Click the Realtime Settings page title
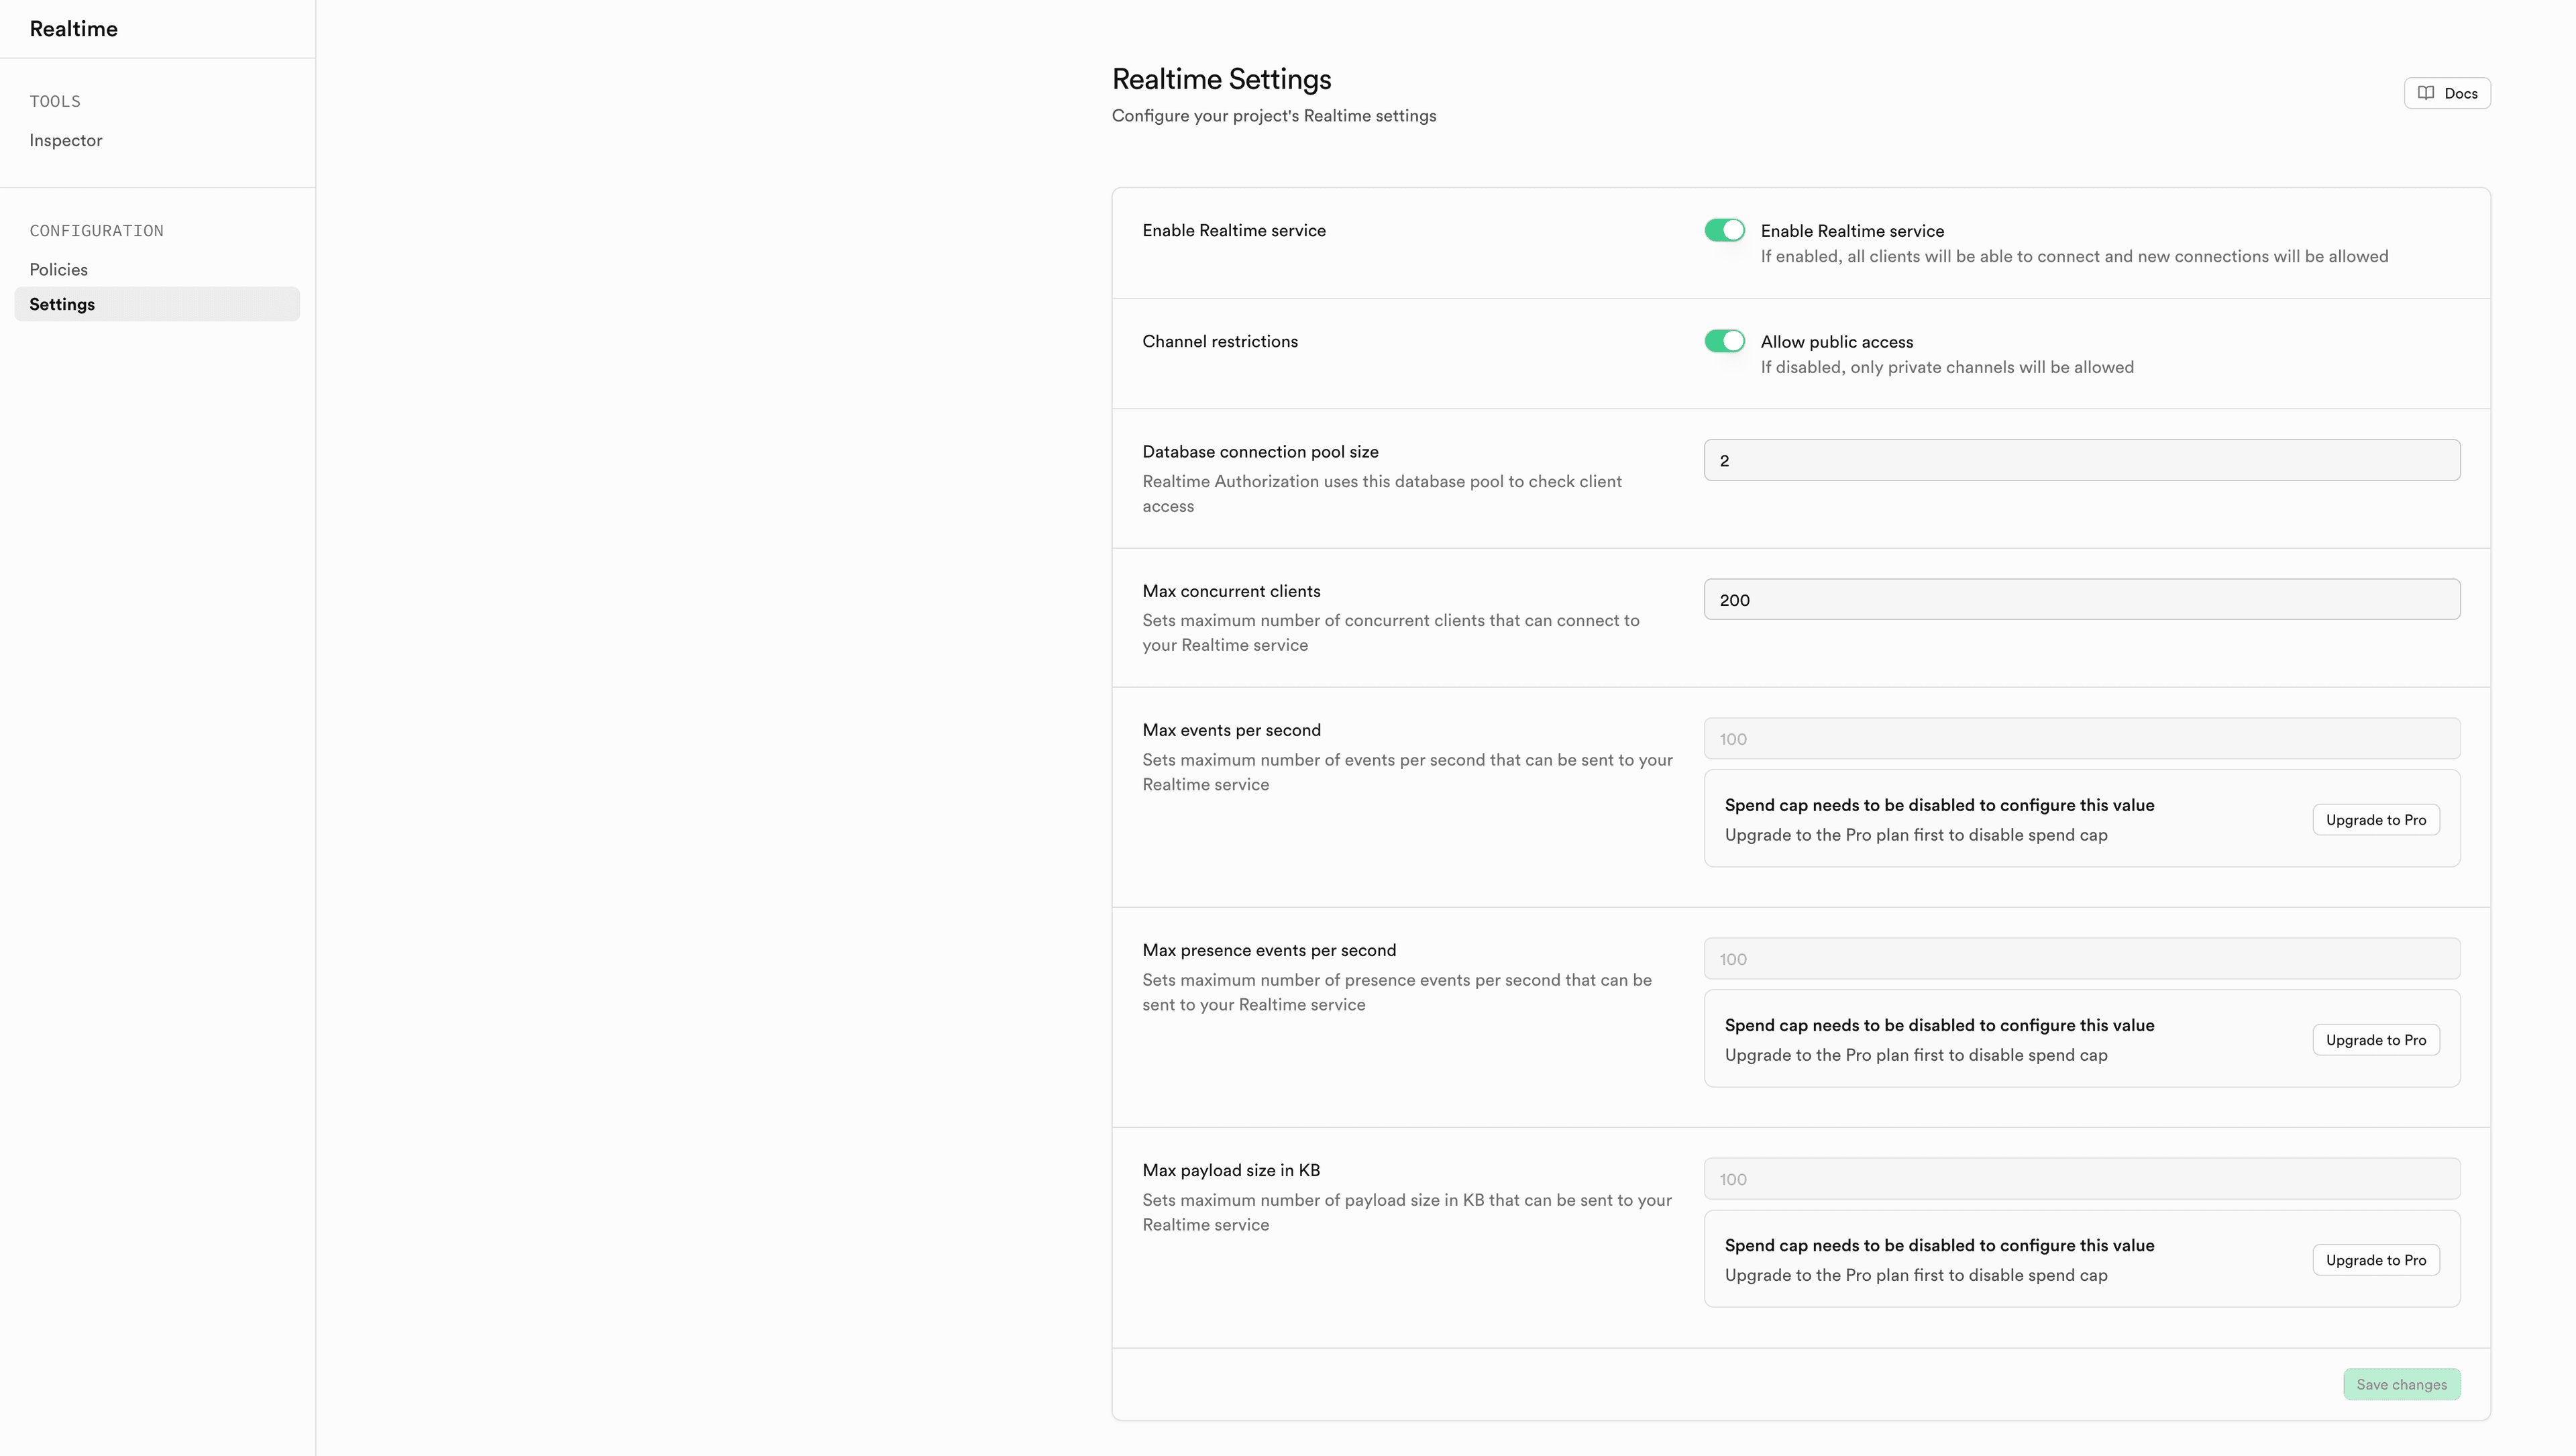The height and width of the screenshot is (1456, 2576). coord(1221,78)
